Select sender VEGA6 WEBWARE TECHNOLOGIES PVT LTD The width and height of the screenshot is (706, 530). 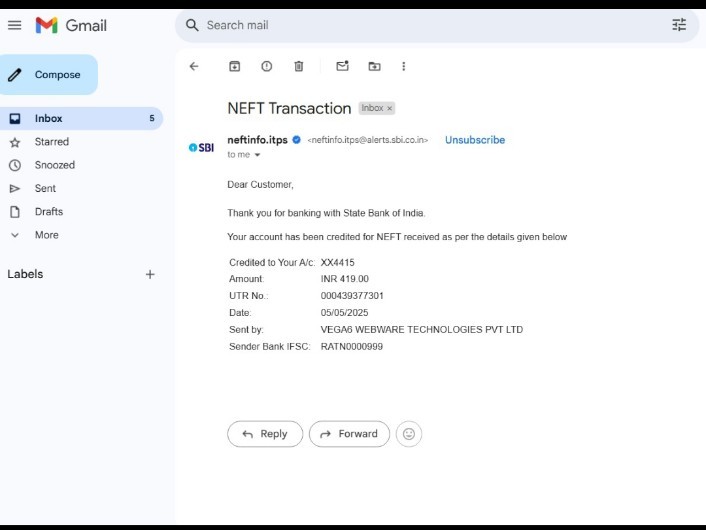click(422, 330)
